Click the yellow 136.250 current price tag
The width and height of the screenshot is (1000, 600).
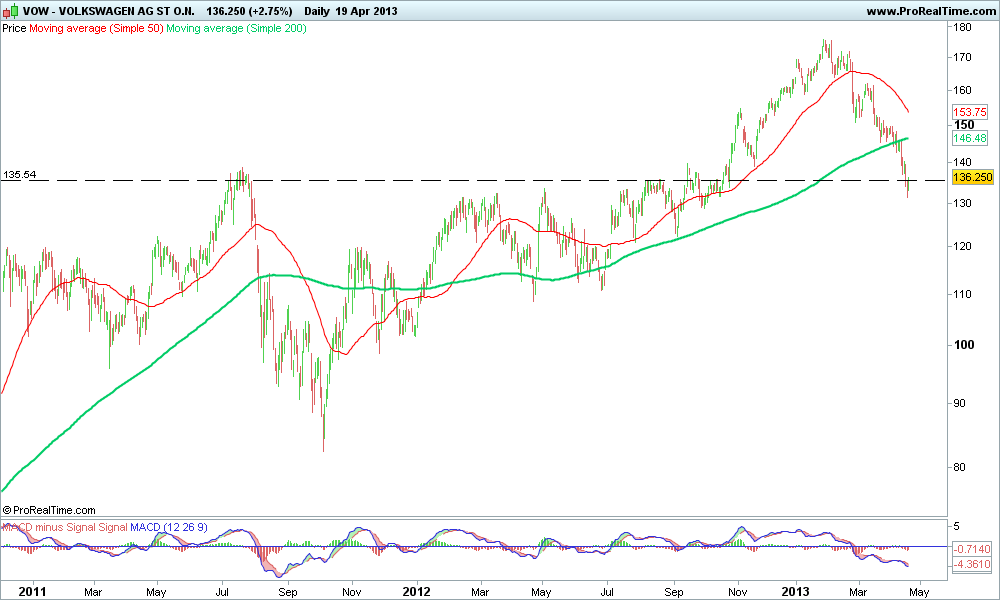tap(972, 177)
